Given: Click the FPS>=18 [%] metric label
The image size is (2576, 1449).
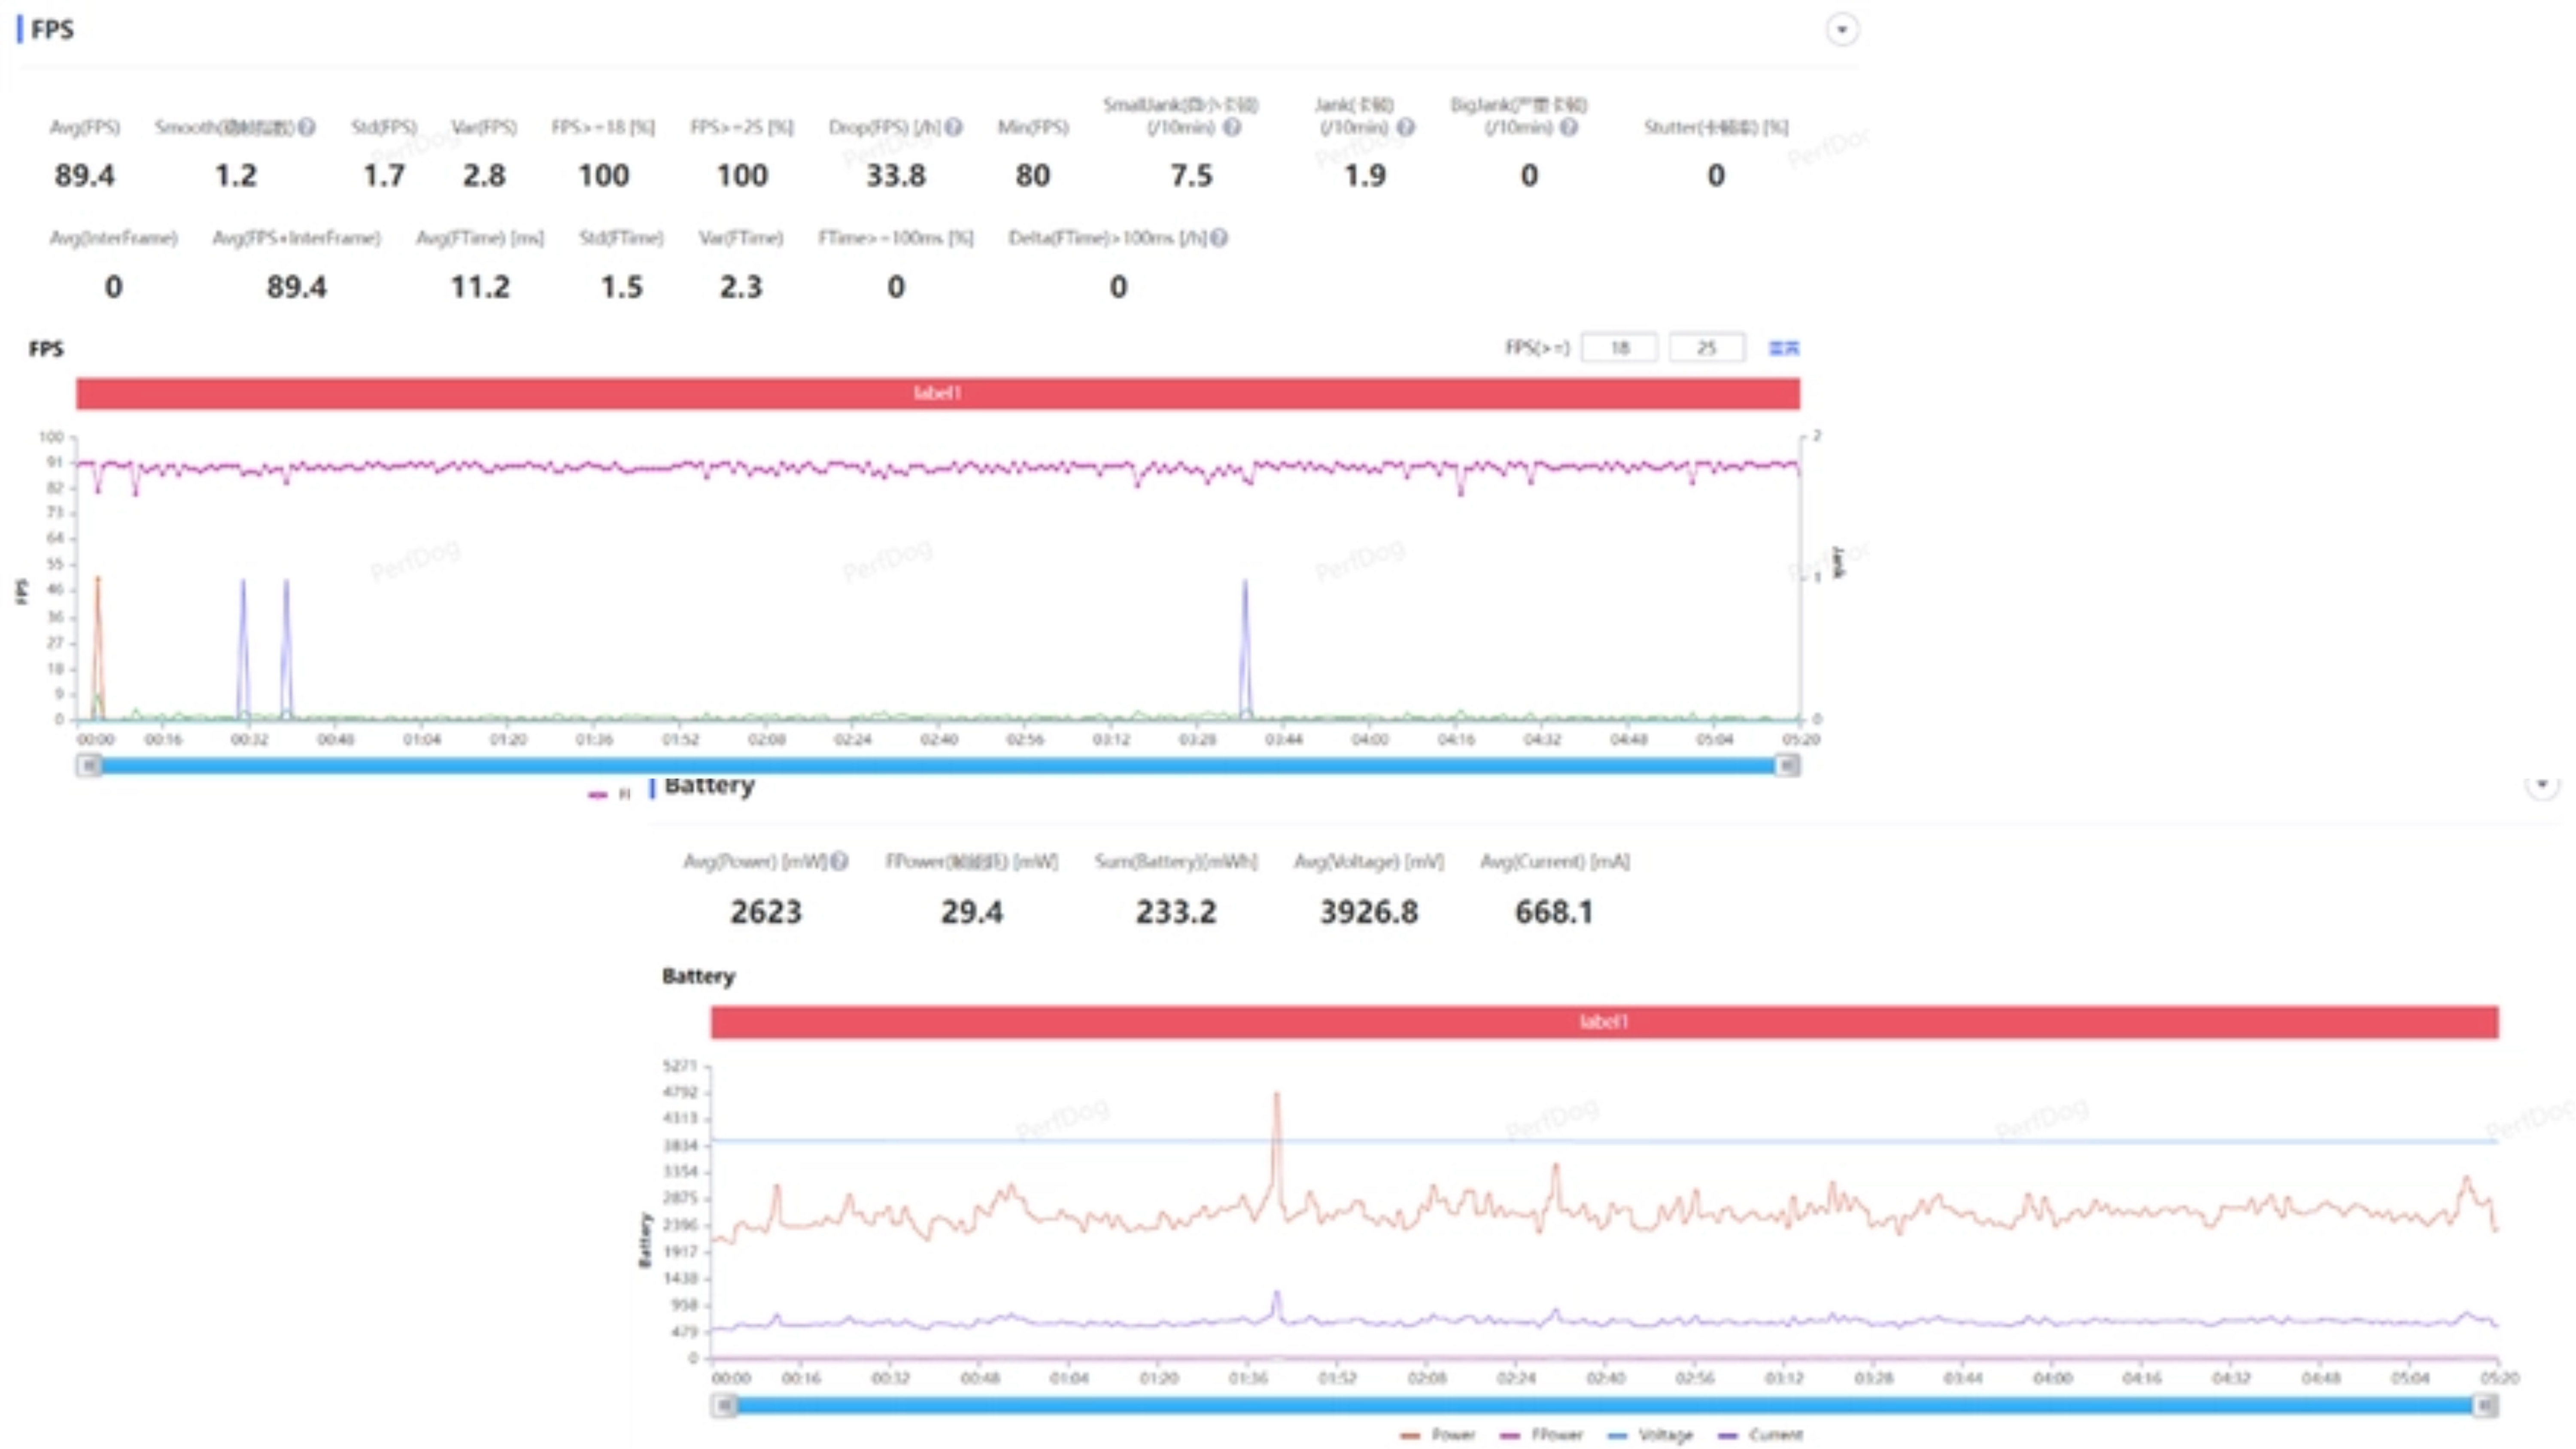Looking at the screenshot, I should pos(603,127).
